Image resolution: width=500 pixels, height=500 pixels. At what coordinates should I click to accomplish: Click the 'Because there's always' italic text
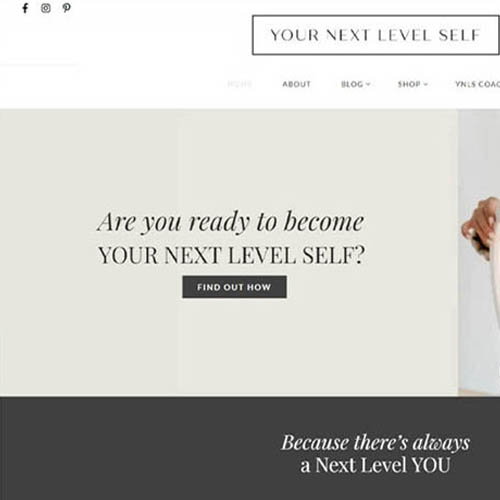coord(376,443)
